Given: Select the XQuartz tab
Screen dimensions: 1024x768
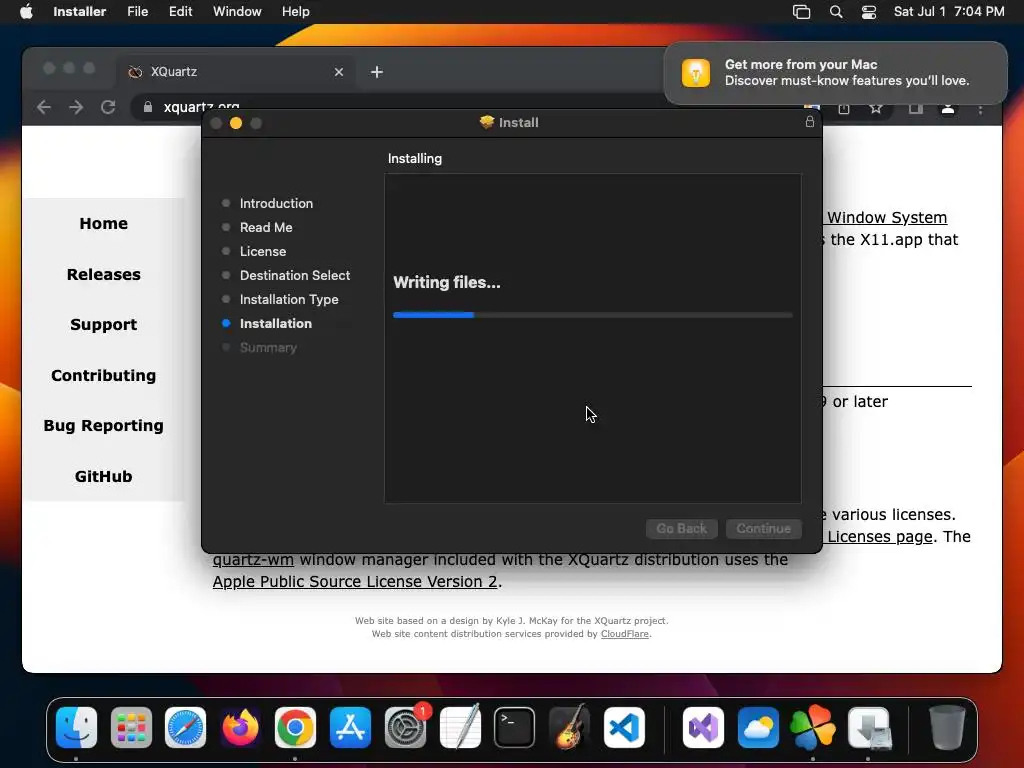Looking at the screenshot, I should tap(236, 72).
